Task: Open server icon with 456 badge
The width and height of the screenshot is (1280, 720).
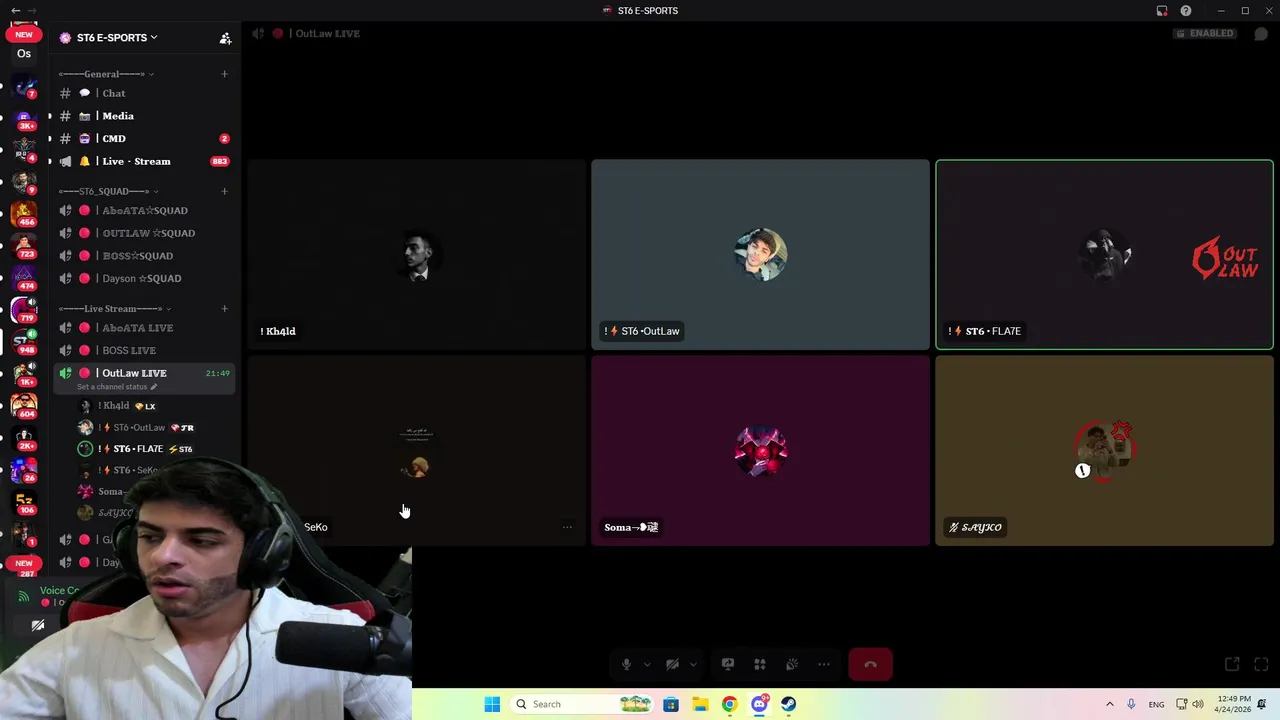Action: pos(24,213)
